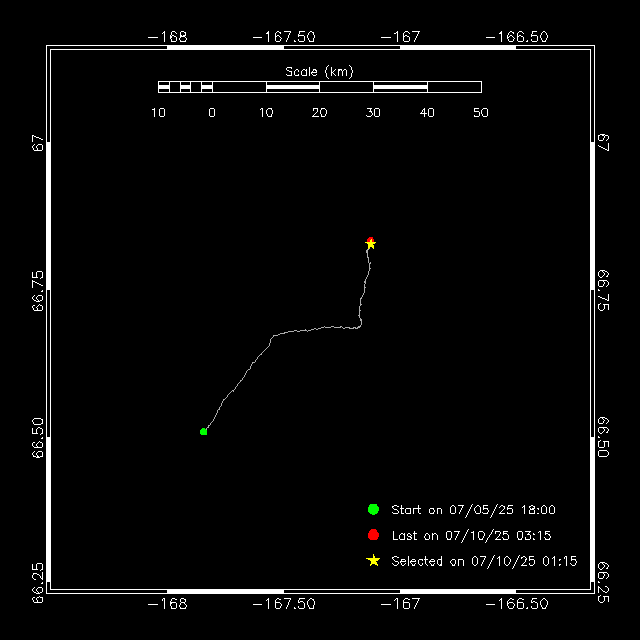Click the green start marker on the track

pos(204,432)
